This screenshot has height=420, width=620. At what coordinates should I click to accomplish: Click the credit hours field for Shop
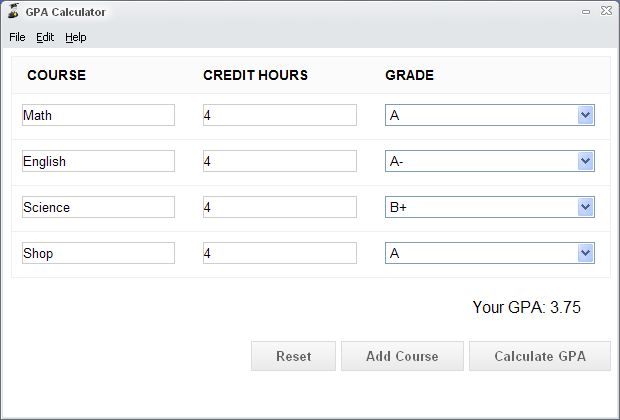click(279, 253)
